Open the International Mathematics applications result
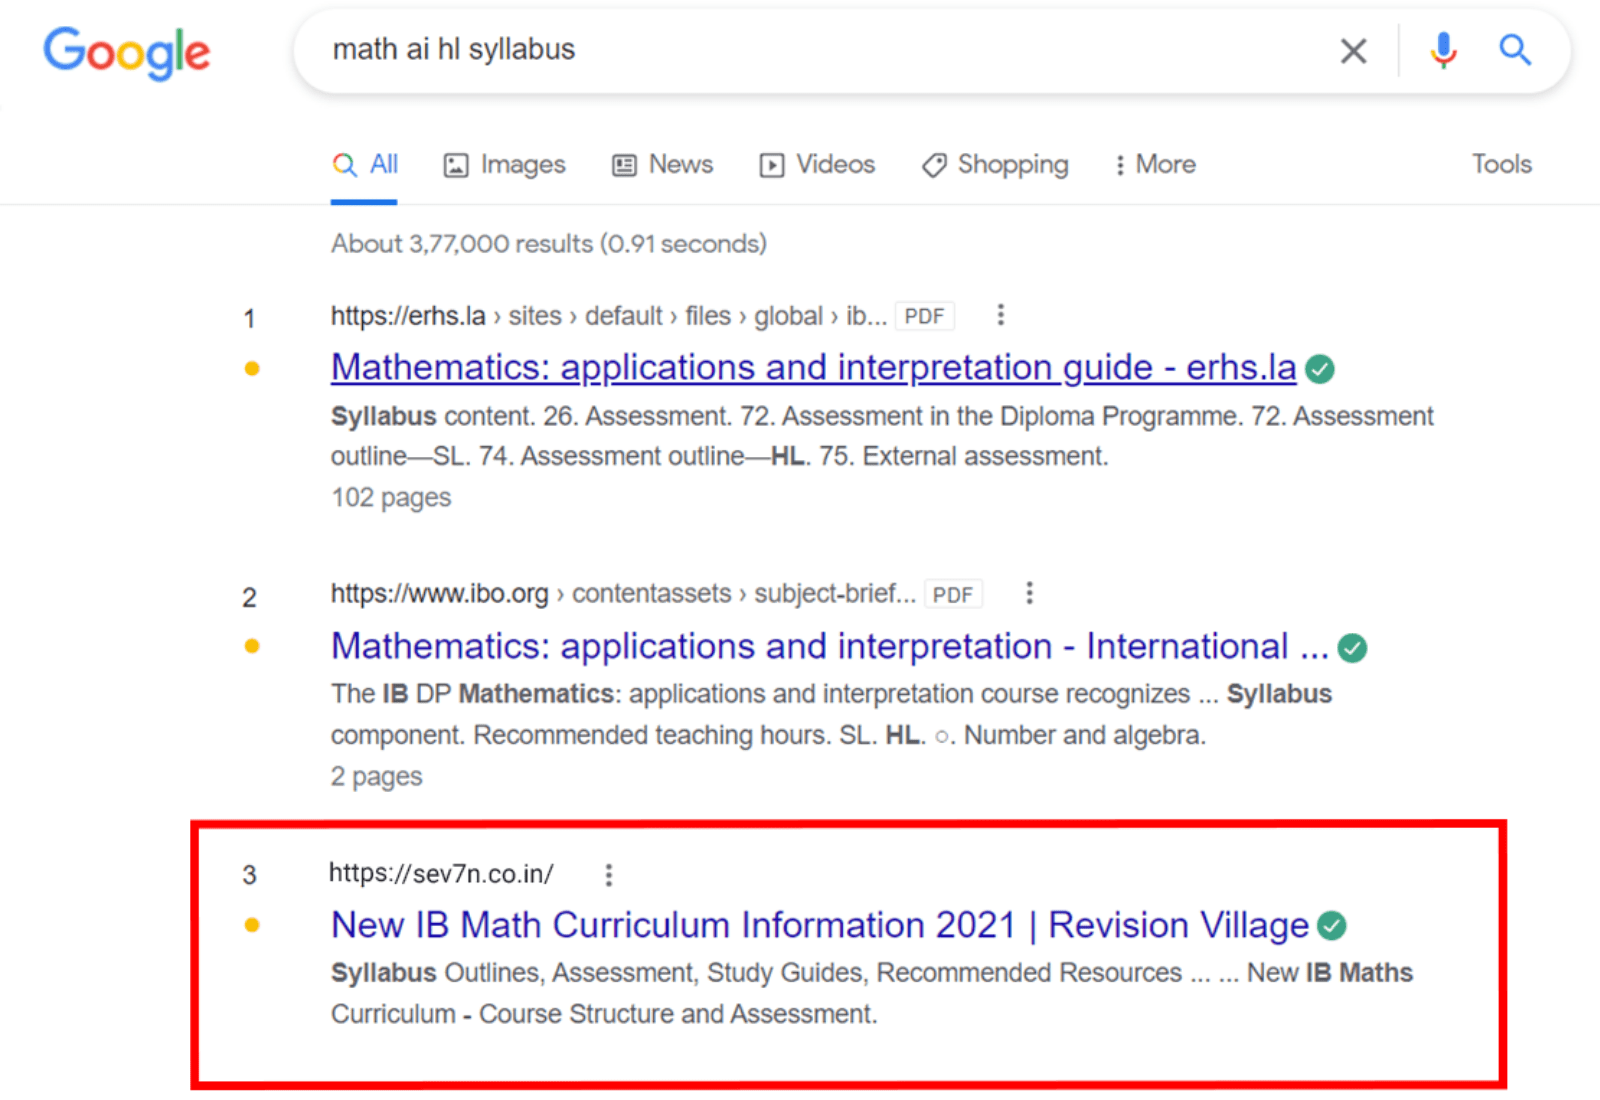This screenshot has height=1100, width=1600. (x=828, y=647)
